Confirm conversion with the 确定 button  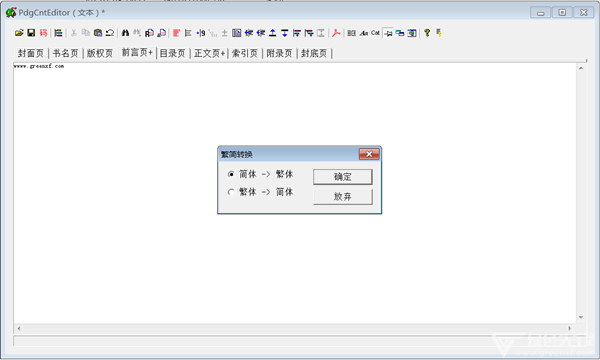click(x=342, y=177)
